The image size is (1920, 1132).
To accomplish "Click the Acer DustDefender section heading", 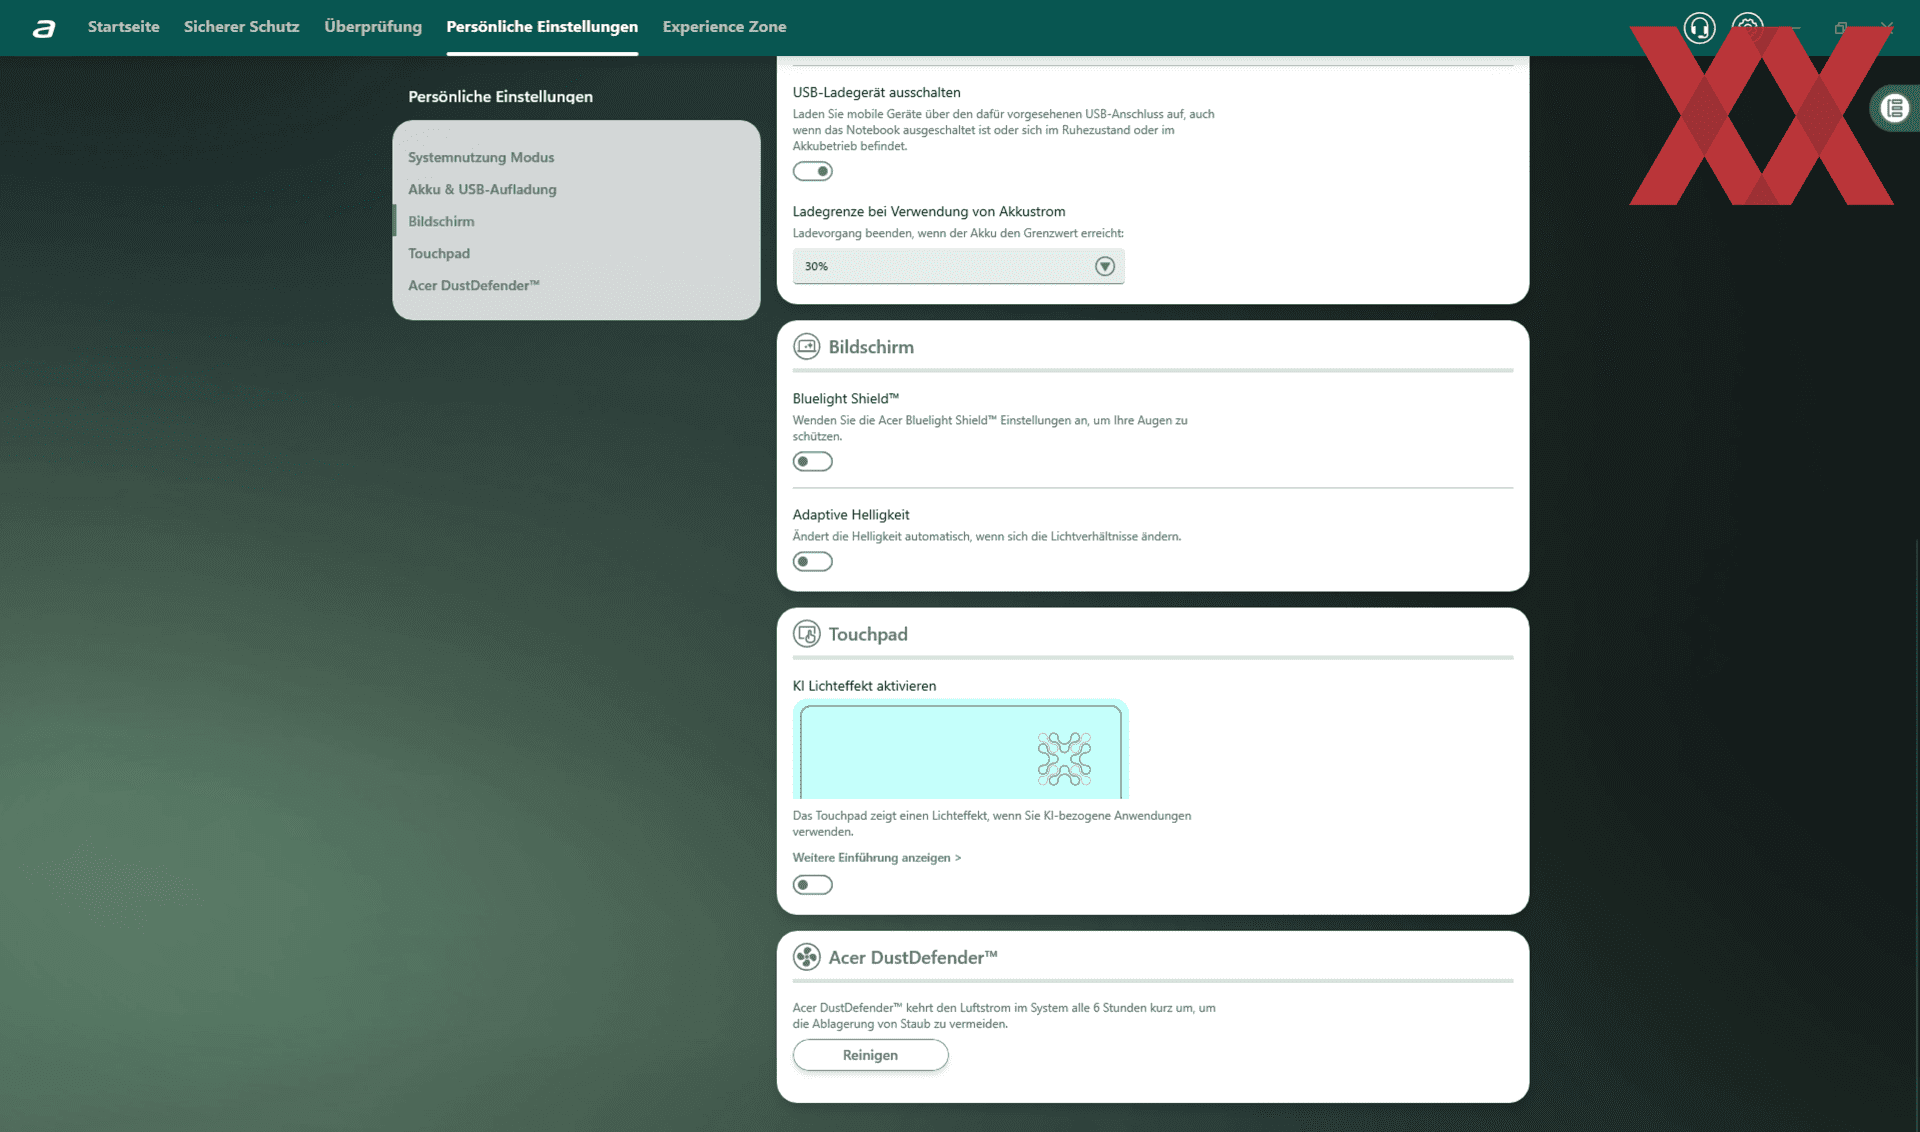I will [913, 957].
